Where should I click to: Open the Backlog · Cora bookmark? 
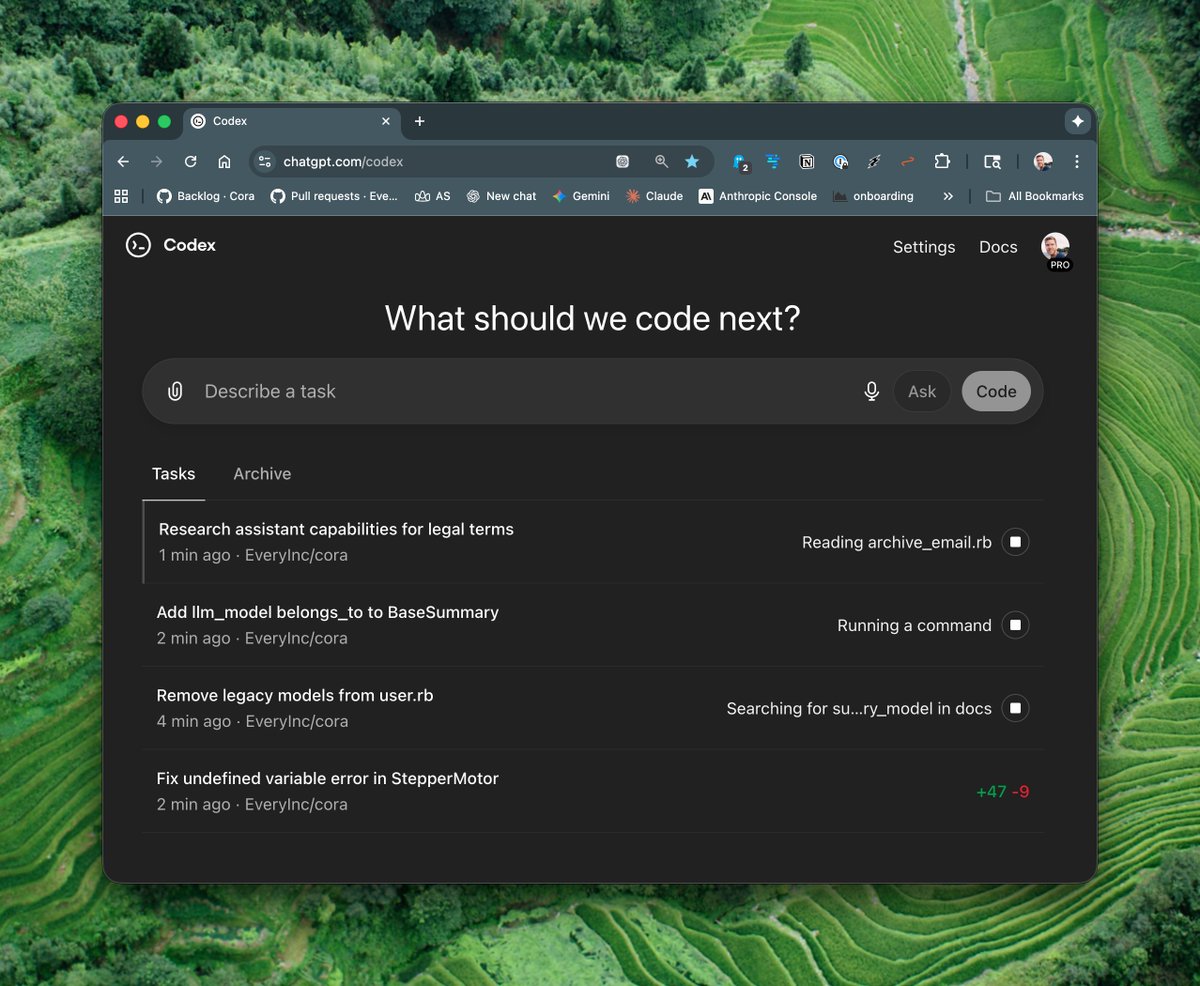click(206, 196)
